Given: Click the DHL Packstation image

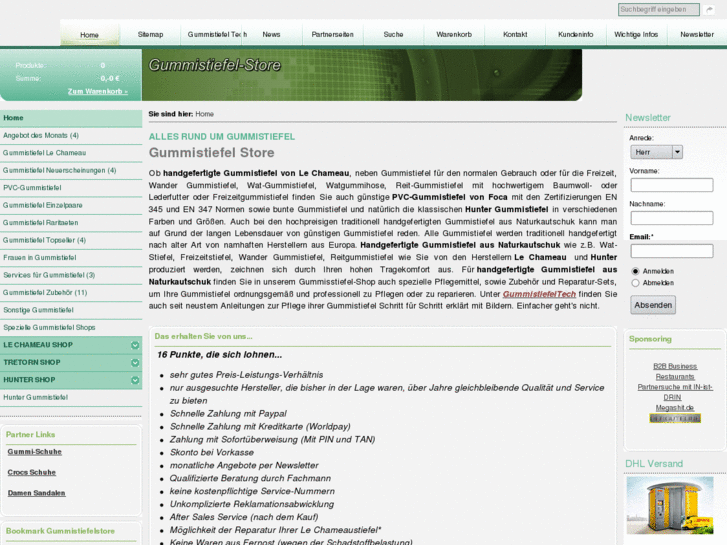Looking at the screenshot, I should [x=670, y=506].
